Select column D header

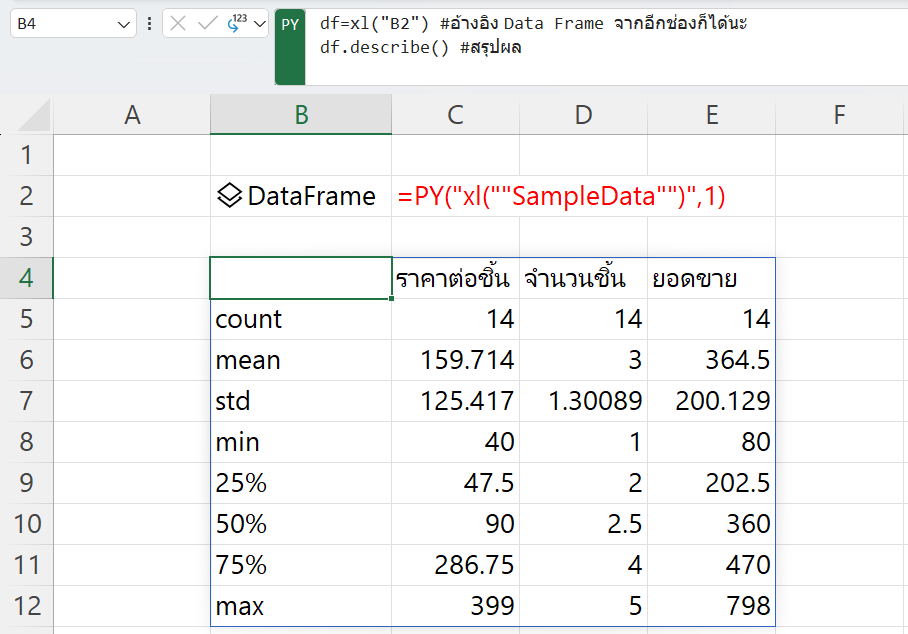click(x=584, y=115)
